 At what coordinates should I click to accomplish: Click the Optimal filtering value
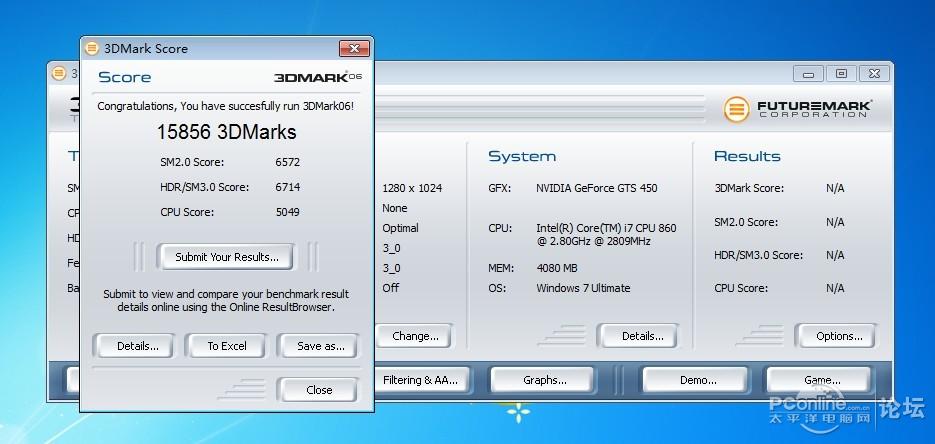coord(400,228)
